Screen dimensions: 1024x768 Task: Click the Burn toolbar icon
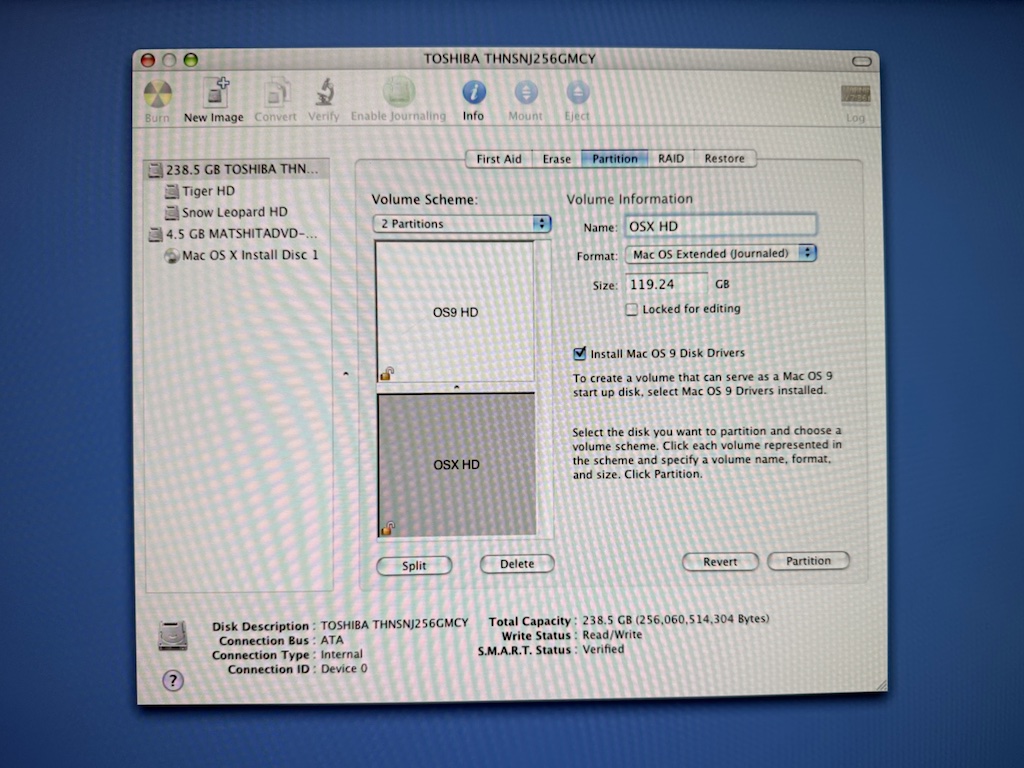click(x=157, y=94)
